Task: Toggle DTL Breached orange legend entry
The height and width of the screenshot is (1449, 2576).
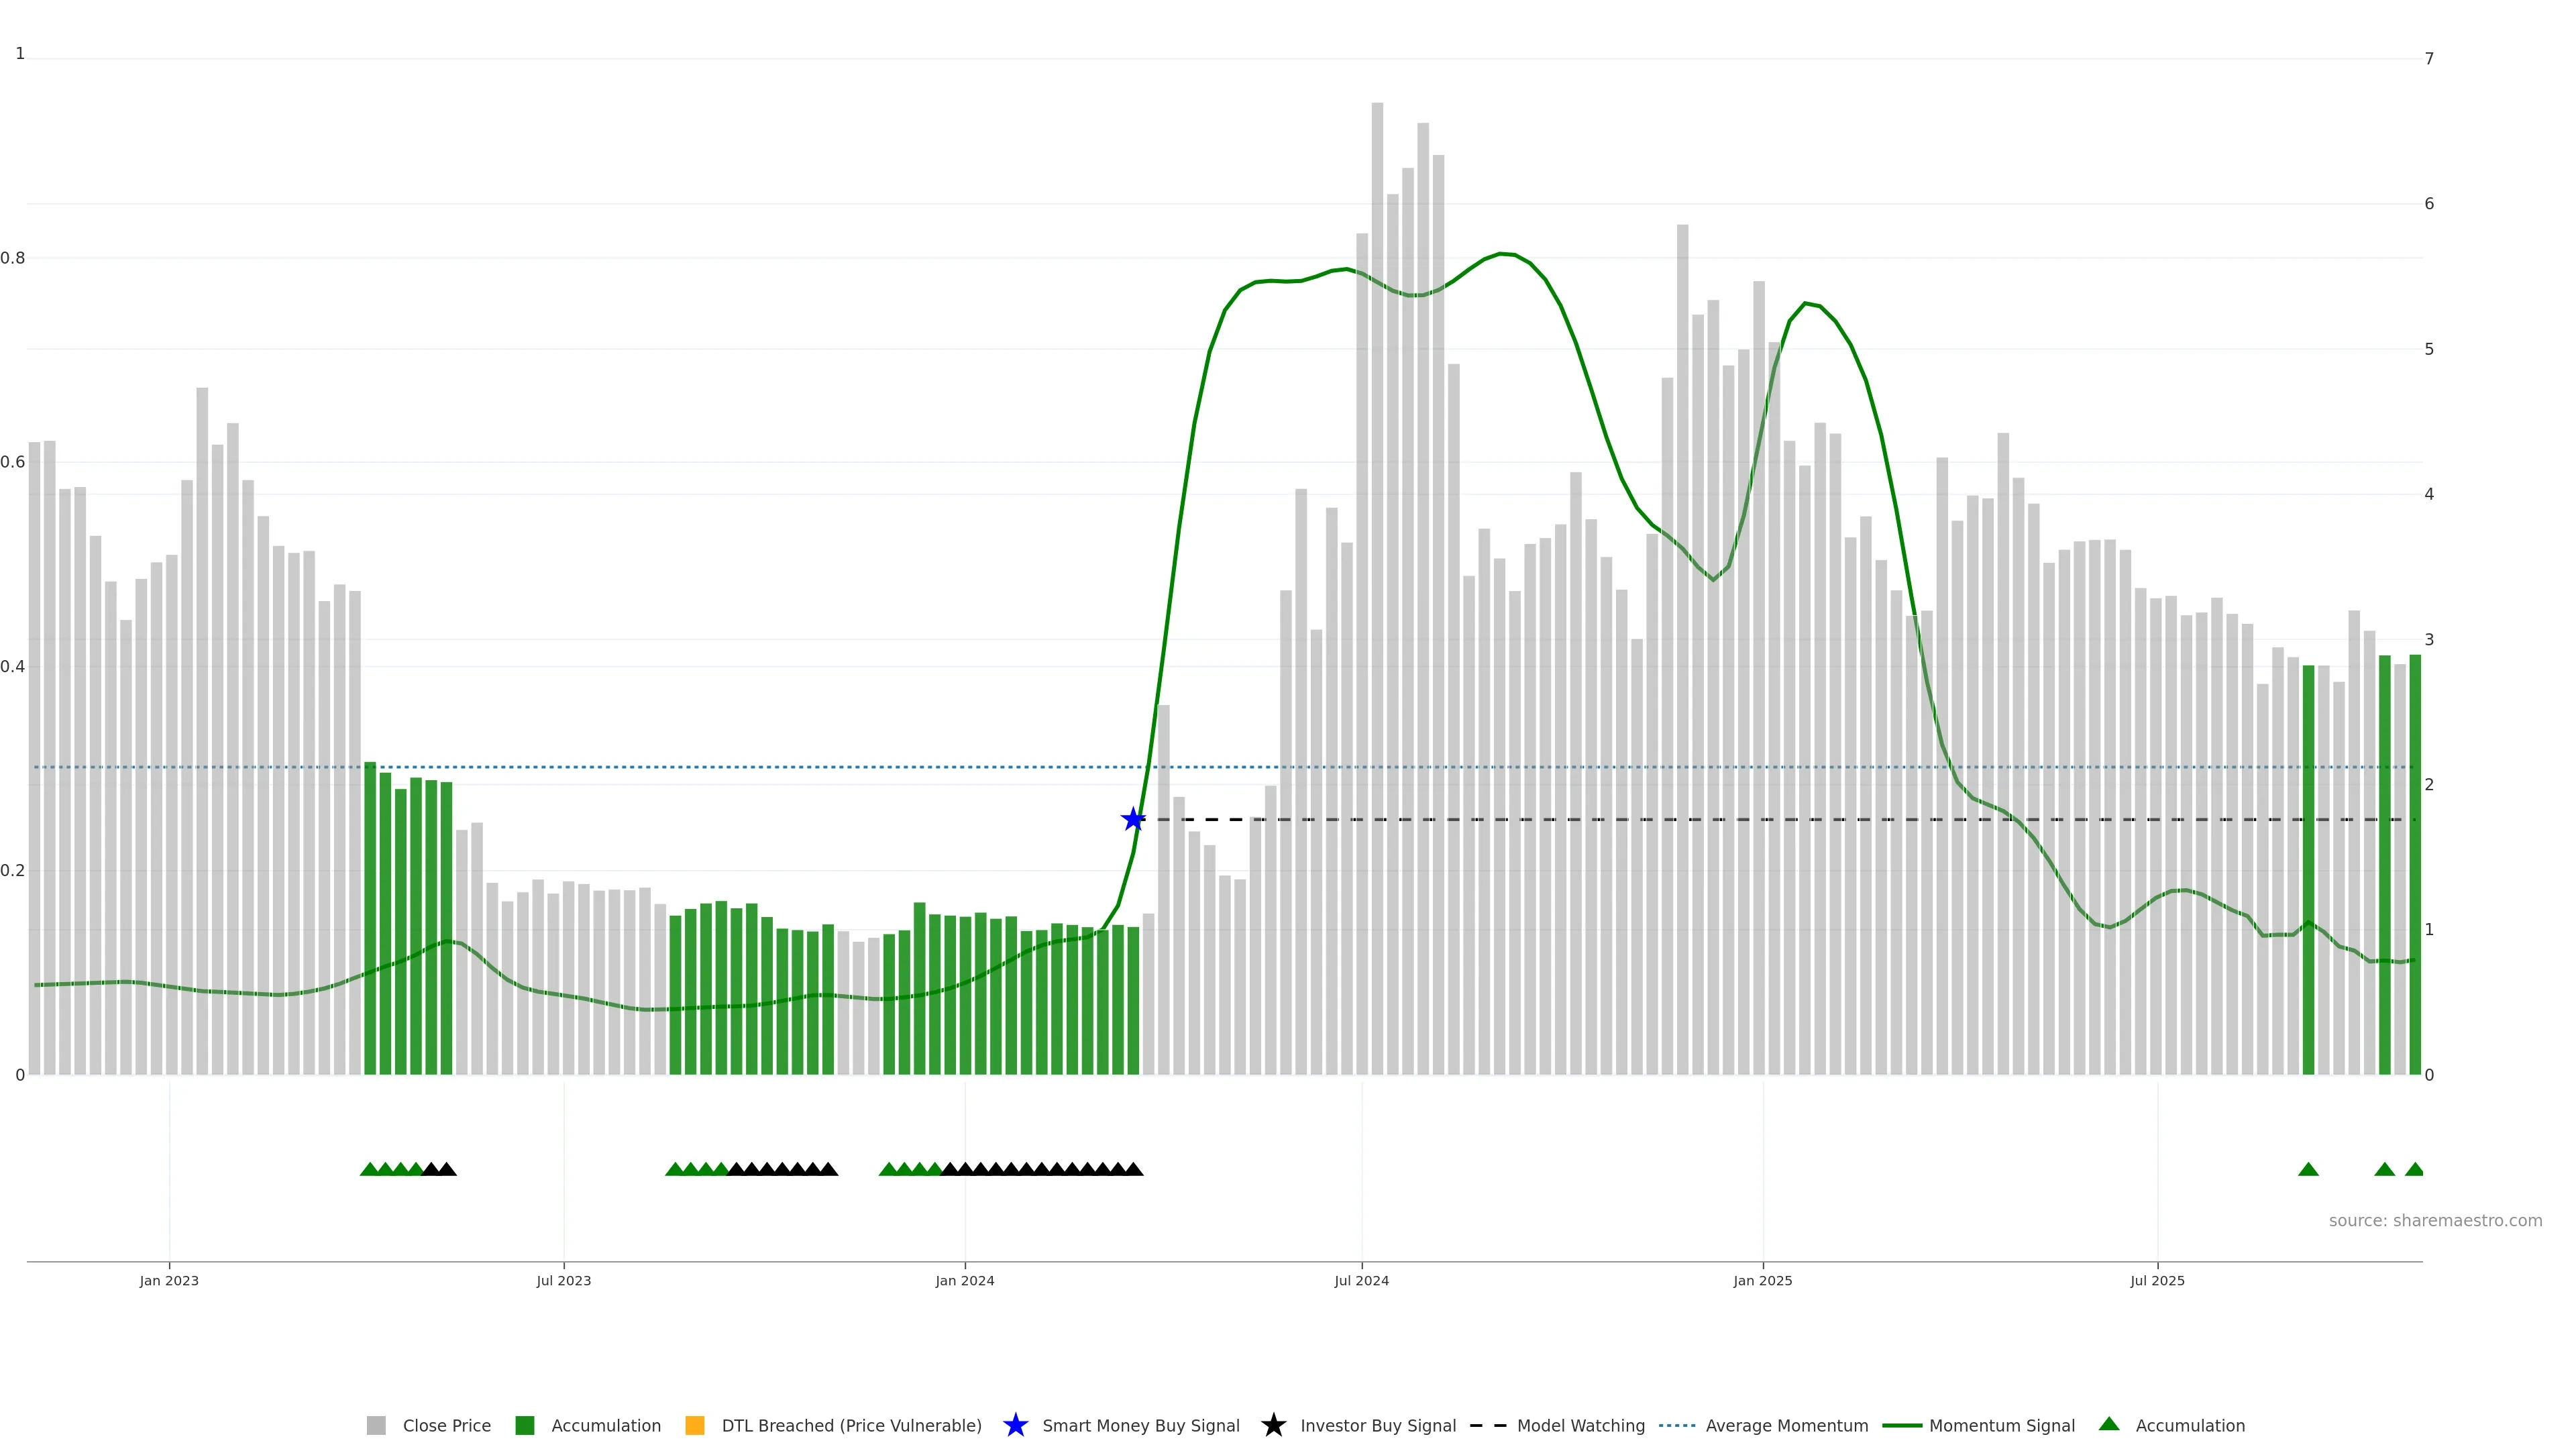Action: (695, 1426)
